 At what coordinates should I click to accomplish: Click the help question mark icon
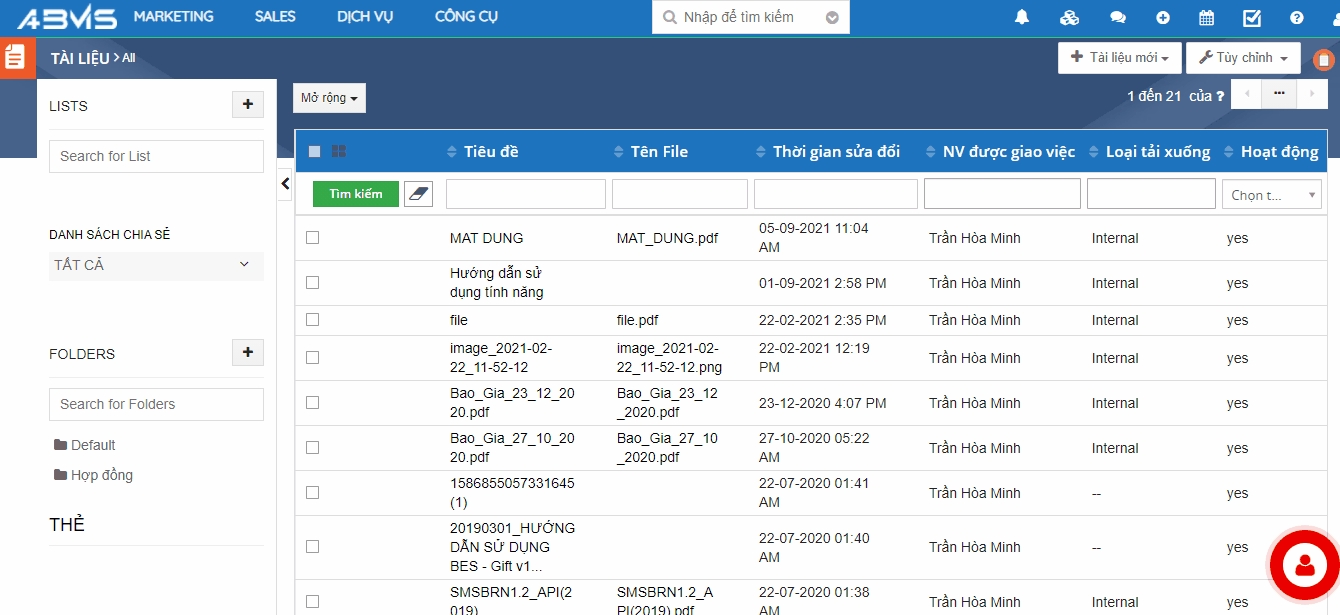pyautogui.click(x=1297, y=17)
